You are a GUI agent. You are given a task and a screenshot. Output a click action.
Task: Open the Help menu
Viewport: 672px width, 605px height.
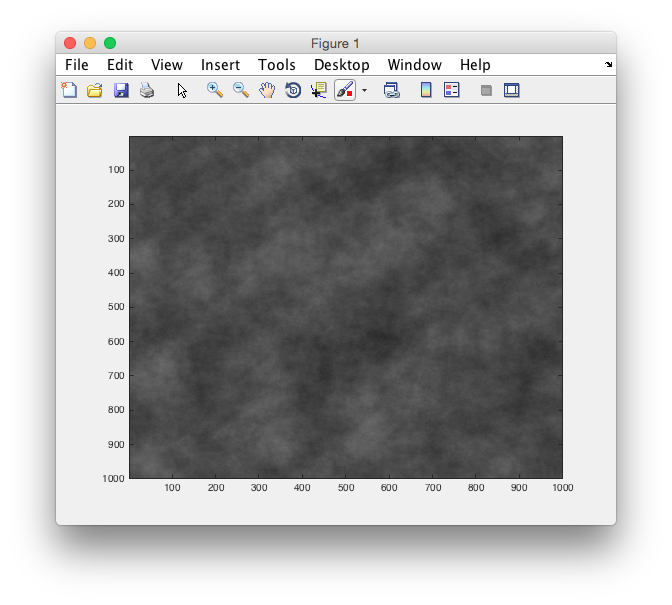475,65
